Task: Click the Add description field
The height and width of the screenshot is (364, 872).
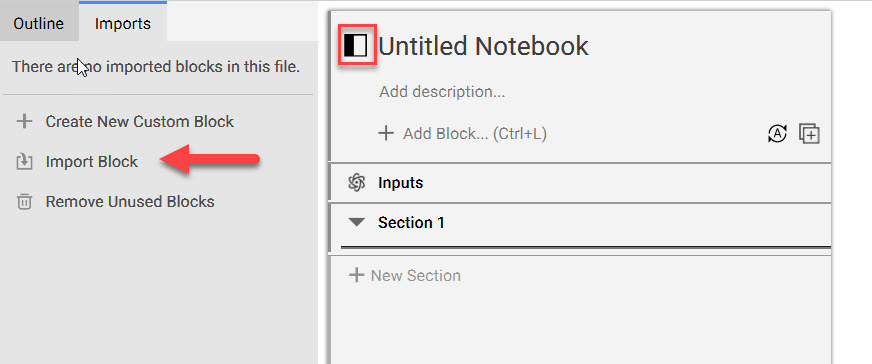Action: pyautogui.click(x=442, y=92)
